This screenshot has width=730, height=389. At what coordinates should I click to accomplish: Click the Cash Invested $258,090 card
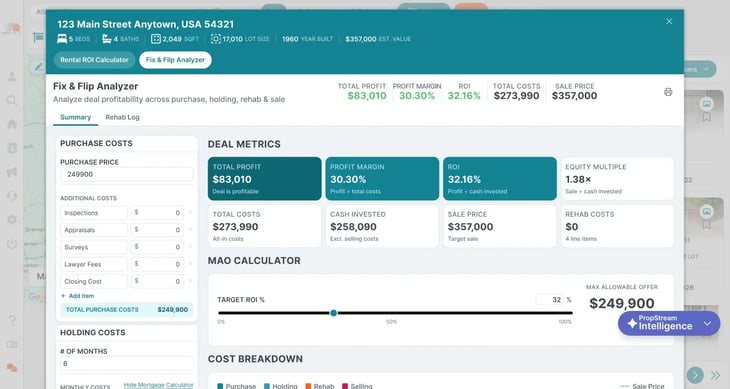(x=382, y=226)
